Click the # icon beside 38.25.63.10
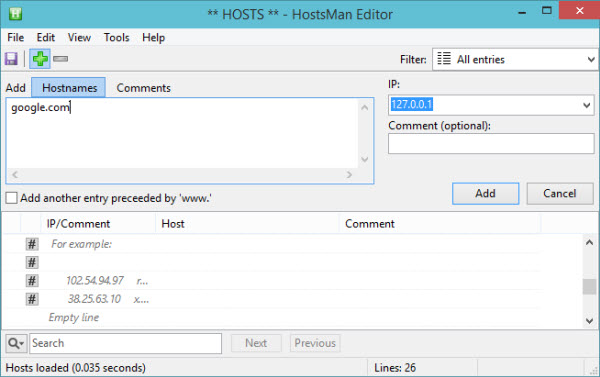Image resolution: width=600 pixels, height=377 pixels. 32,299
